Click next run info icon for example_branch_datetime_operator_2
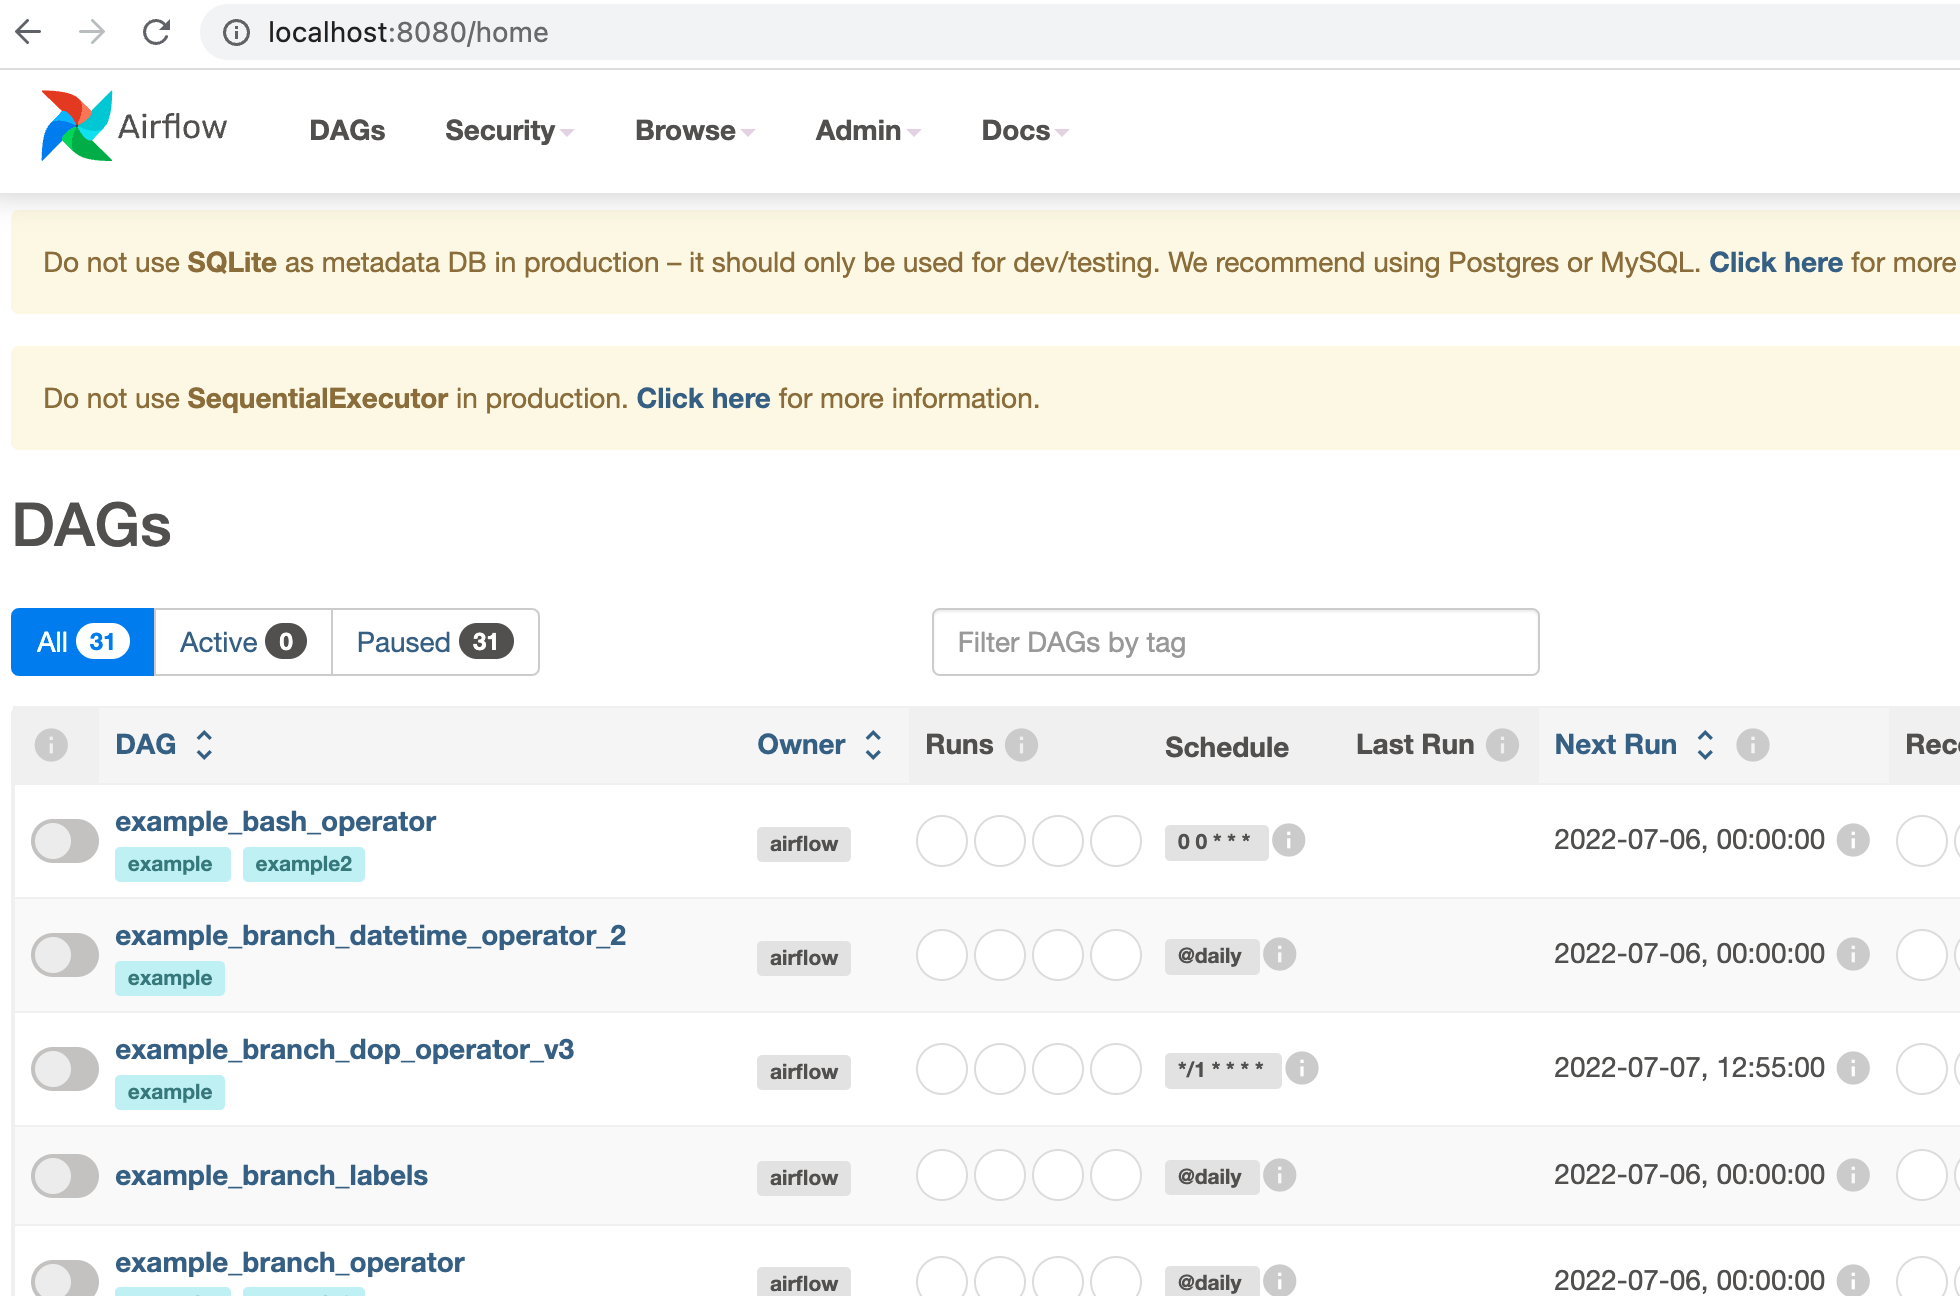Viewport: 1960px width, 1296px height. click(1853, 954)
